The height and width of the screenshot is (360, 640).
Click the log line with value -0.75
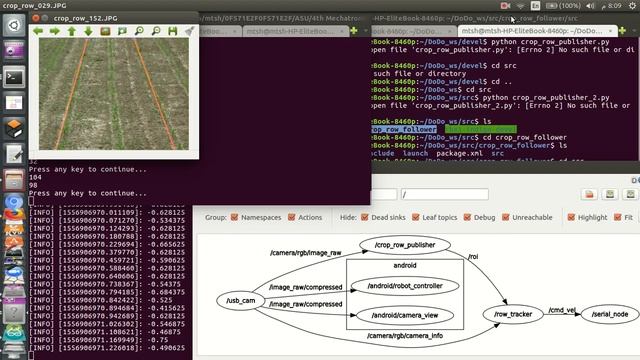click(98, 340)
